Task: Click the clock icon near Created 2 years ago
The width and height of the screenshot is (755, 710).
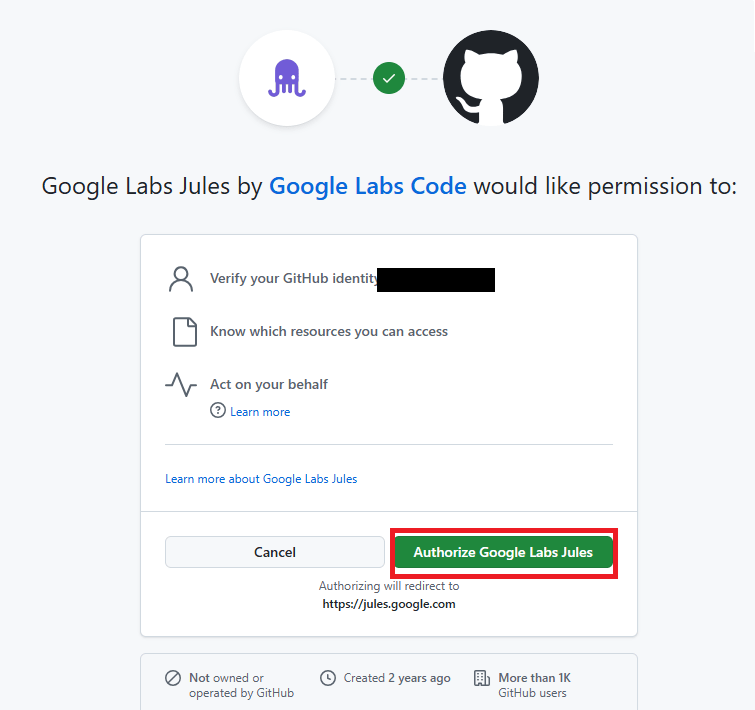Action: pyautogui.click(x=328, y=678)
